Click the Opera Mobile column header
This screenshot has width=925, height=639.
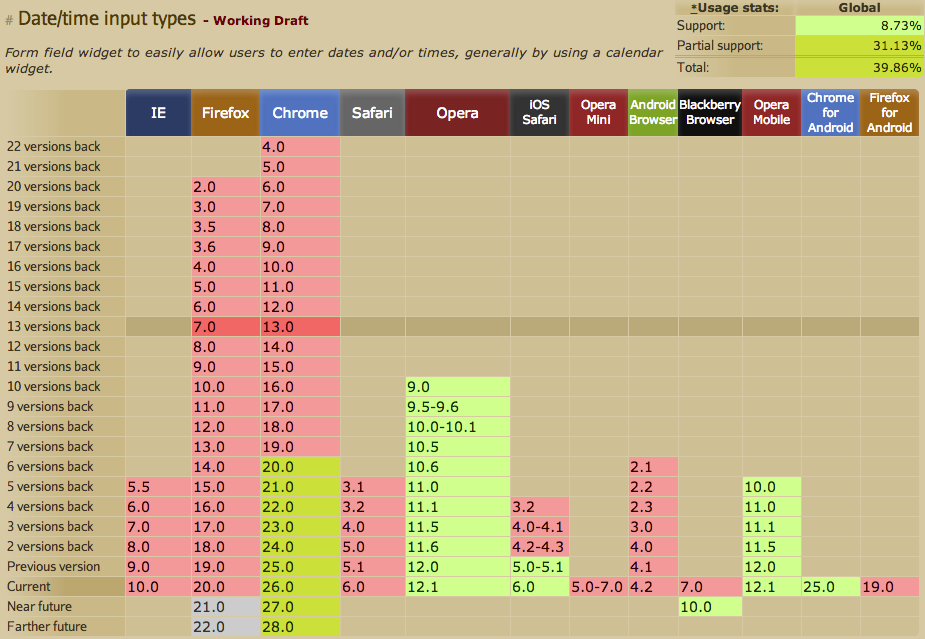772,113
